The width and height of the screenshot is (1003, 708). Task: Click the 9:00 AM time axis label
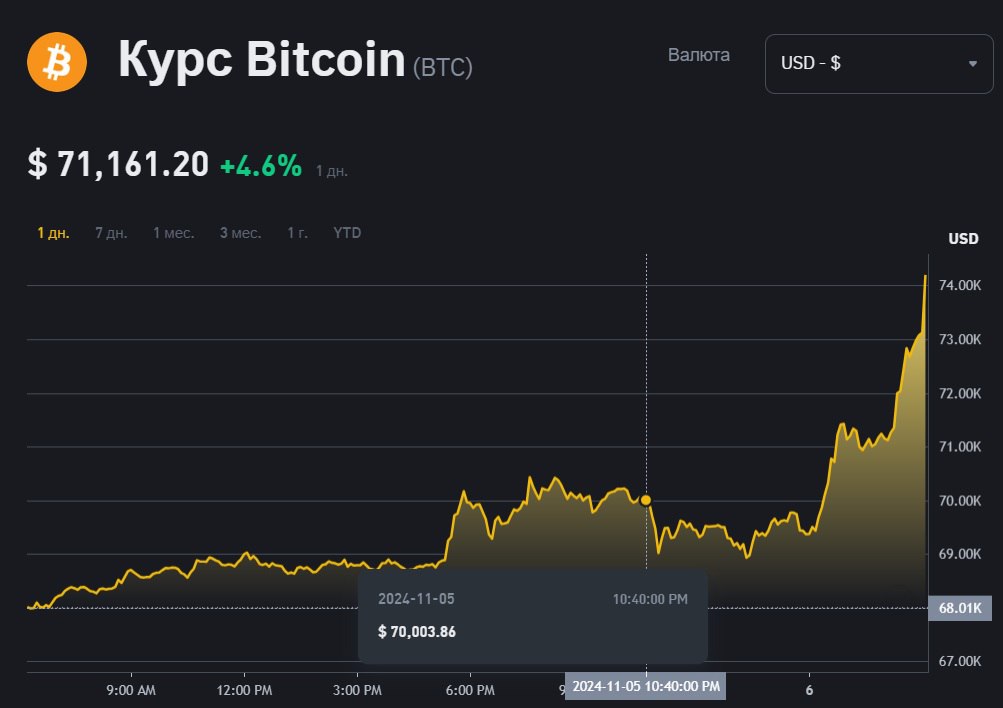pos(131,690)
